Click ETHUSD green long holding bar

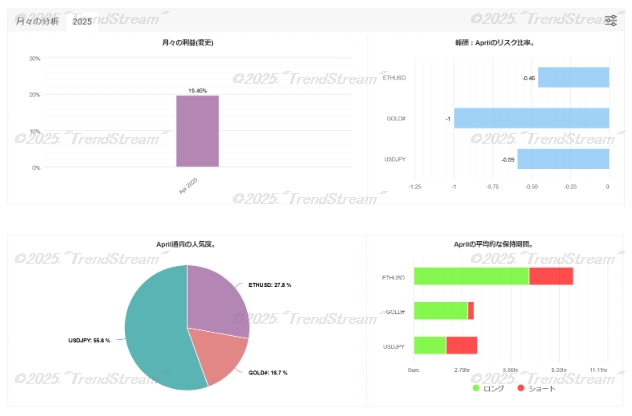tap(471, 276)
